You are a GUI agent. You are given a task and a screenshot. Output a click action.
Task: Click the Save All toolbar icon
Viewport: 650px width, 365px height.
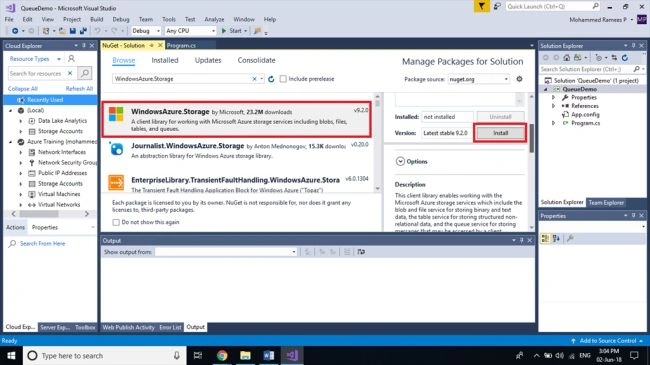[x=83, y=31]
